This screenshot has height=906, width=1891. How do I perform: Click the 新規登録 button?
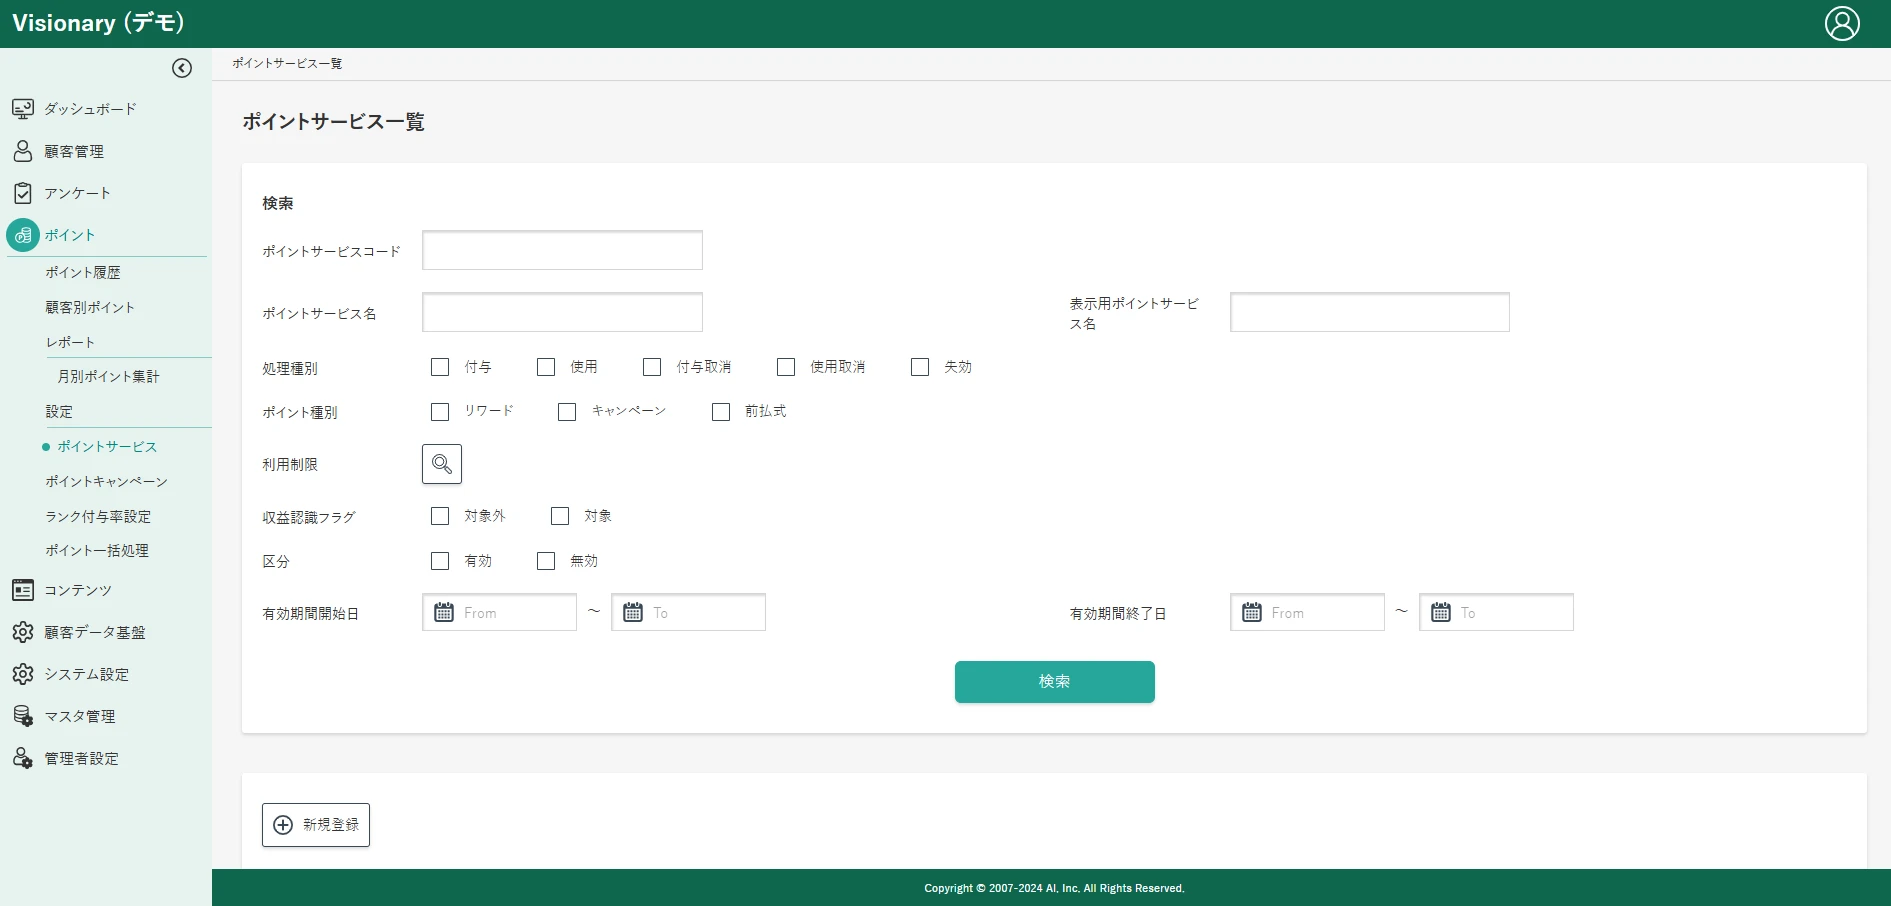coord(316,825)
